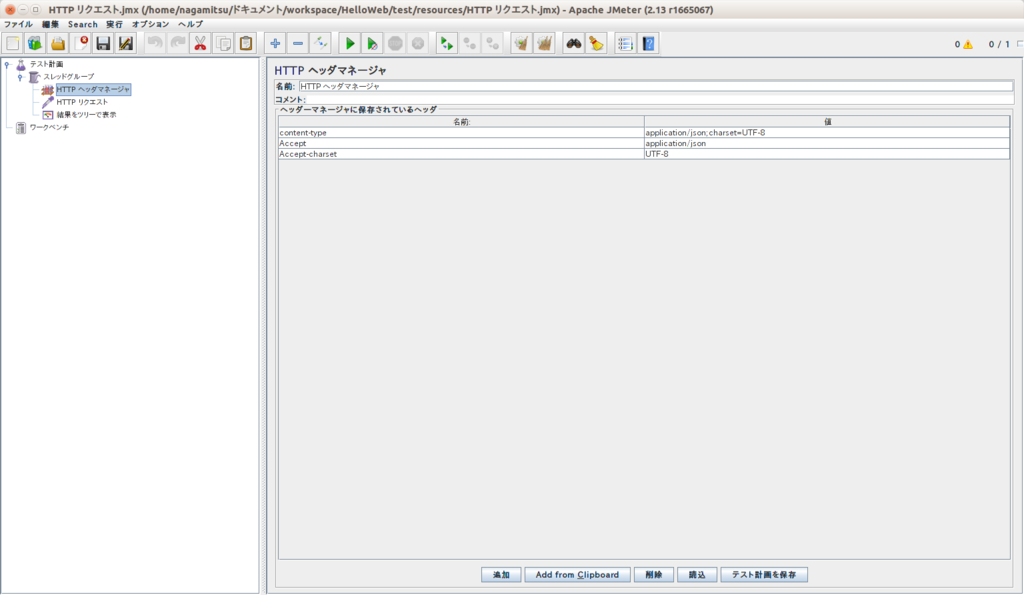Select HTTP ヘッダマネージャ tree node
The height and width of the screenshot is (595, 1024).
coord(93,89)
